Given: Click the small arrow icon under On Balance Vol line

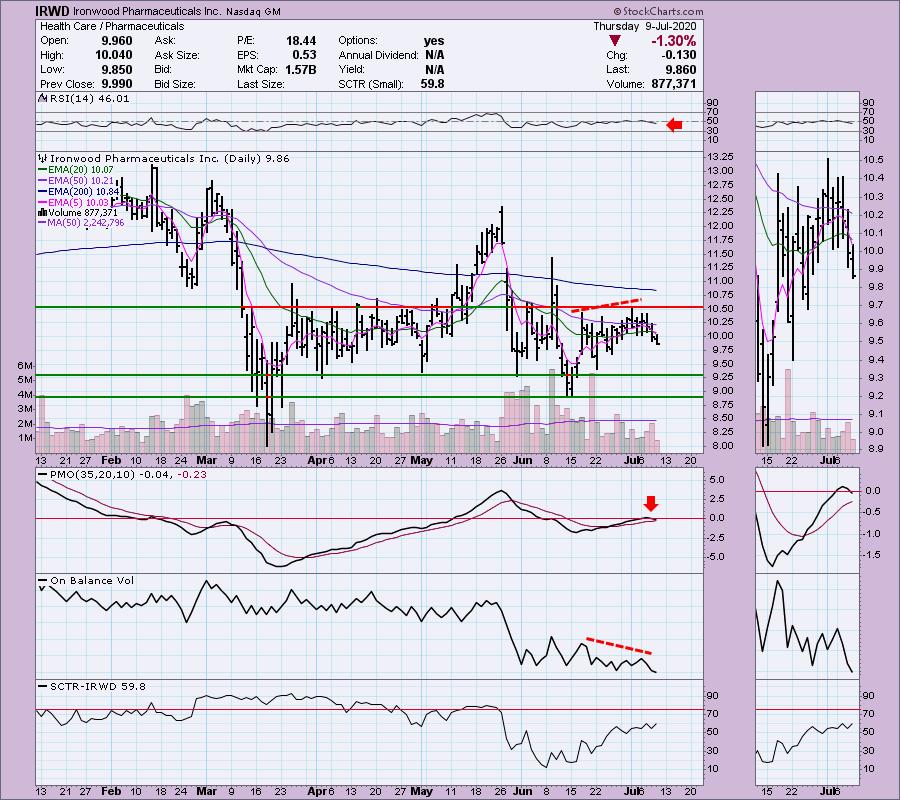Looking at the screenshot, I should [41, 588].
